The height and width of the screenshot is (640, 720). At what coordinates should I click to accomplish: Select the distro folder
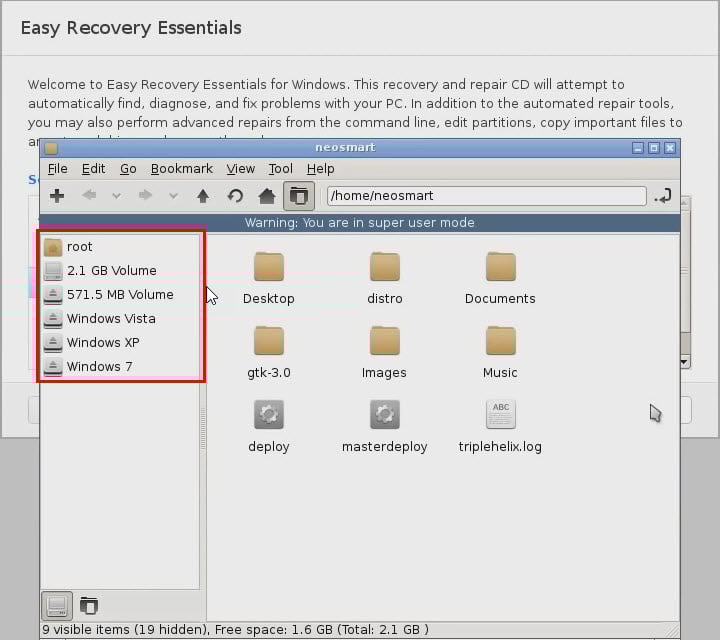click(385, 278)
